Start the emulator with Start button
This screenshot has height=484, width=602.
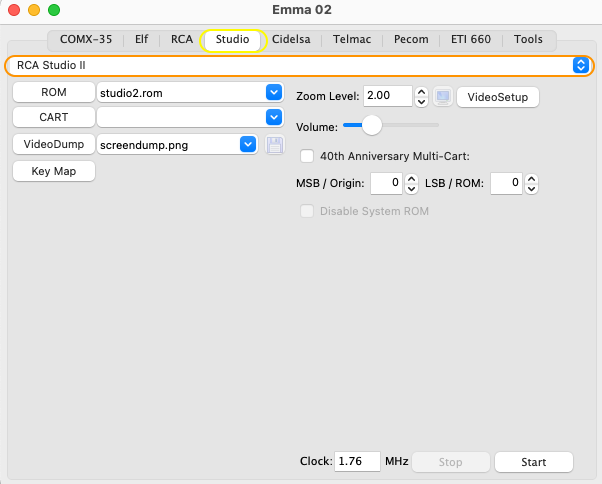coord(534,462)
